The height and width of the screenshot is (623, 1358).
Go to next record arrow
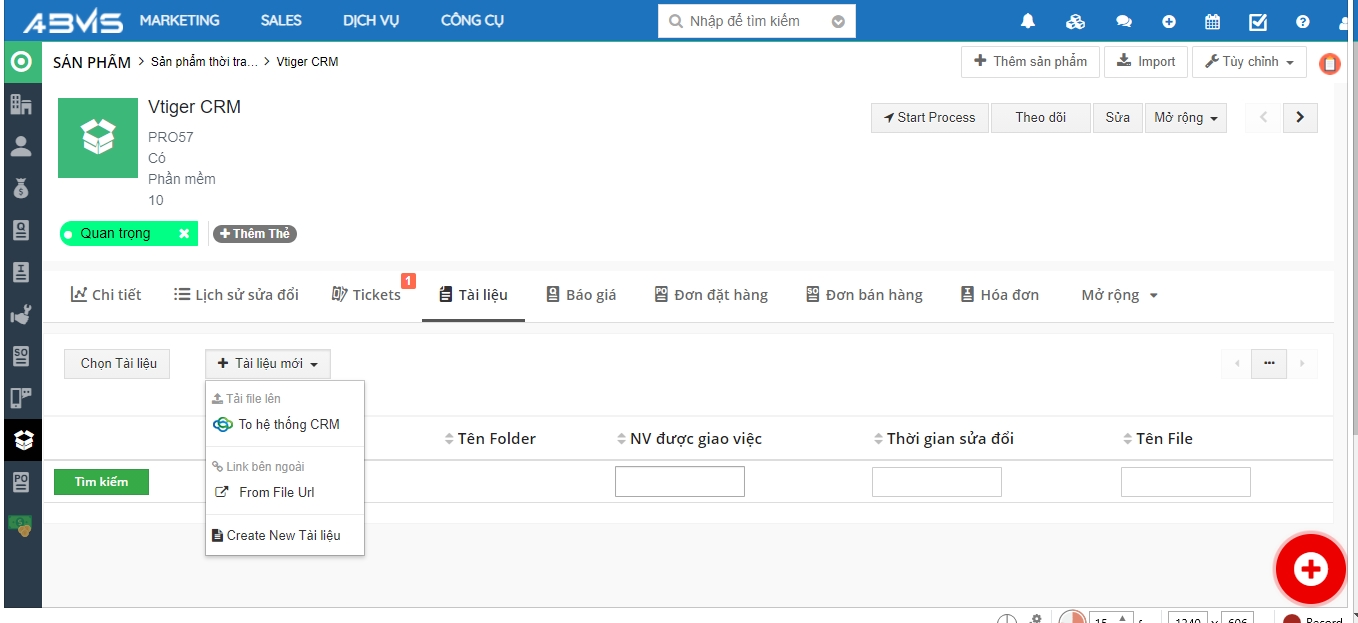[x=1299, y=118]
